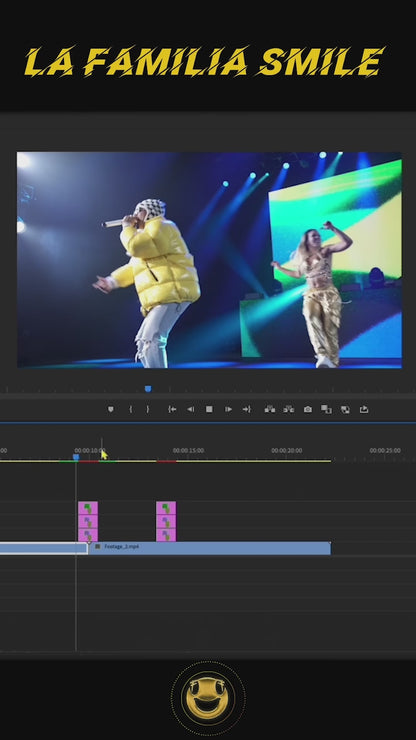Stop playback with the square Stop button
The height and width of the screenshot is (740, 416).
[x=209, y=409]
